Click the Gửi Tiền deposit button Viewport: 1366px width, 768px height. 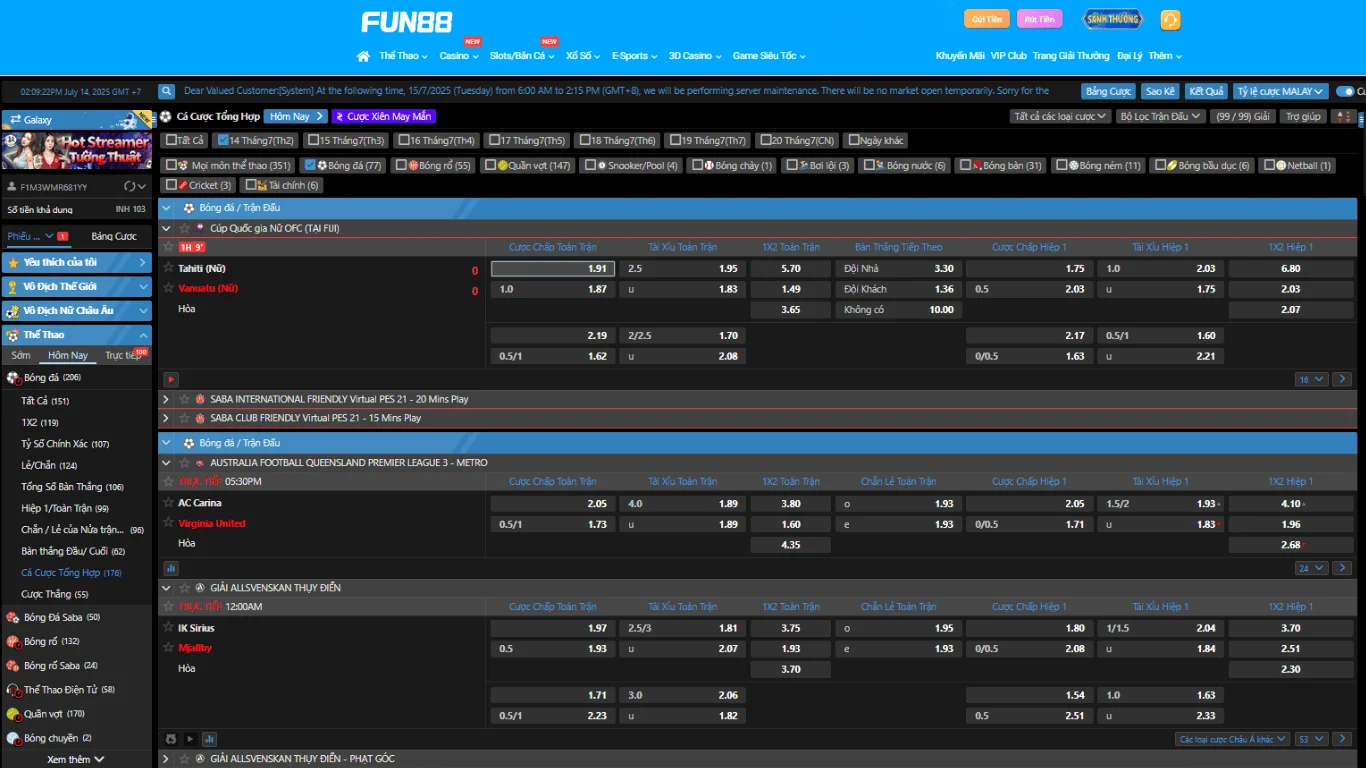coord(986,19)
